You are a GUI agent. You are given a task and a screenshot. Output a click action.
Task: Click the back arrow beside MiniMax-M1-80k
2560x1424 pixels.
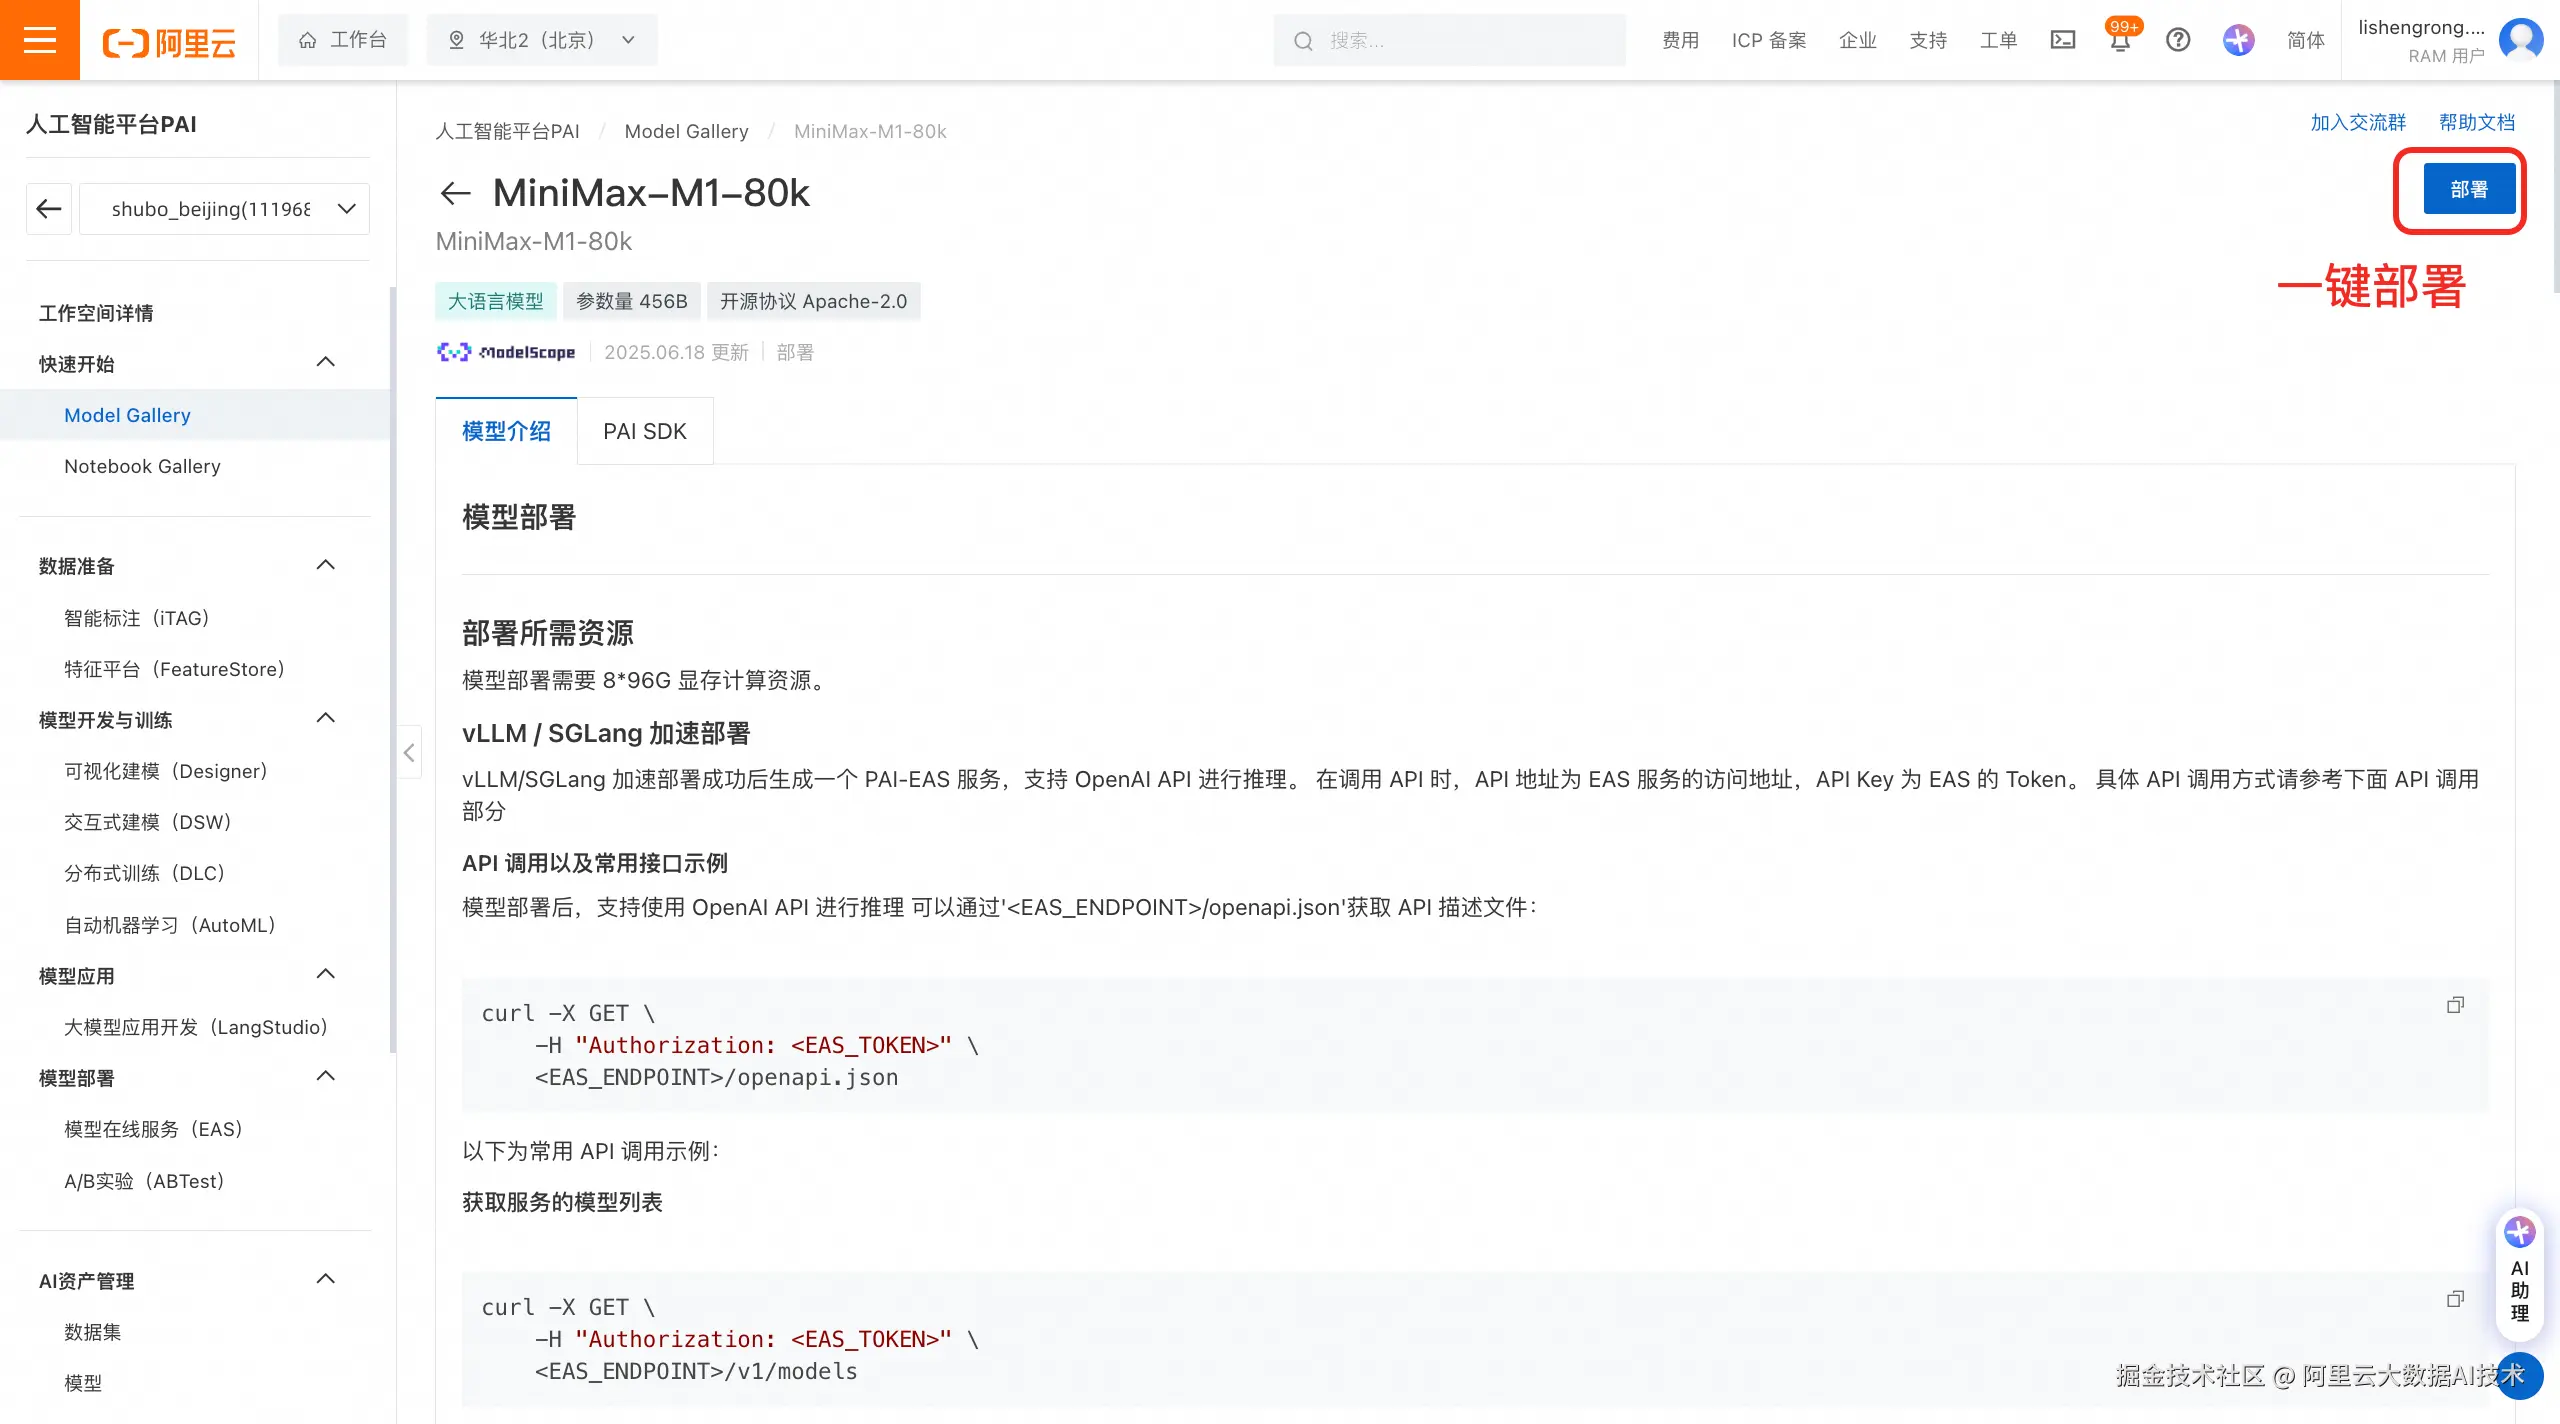[455, 192]
